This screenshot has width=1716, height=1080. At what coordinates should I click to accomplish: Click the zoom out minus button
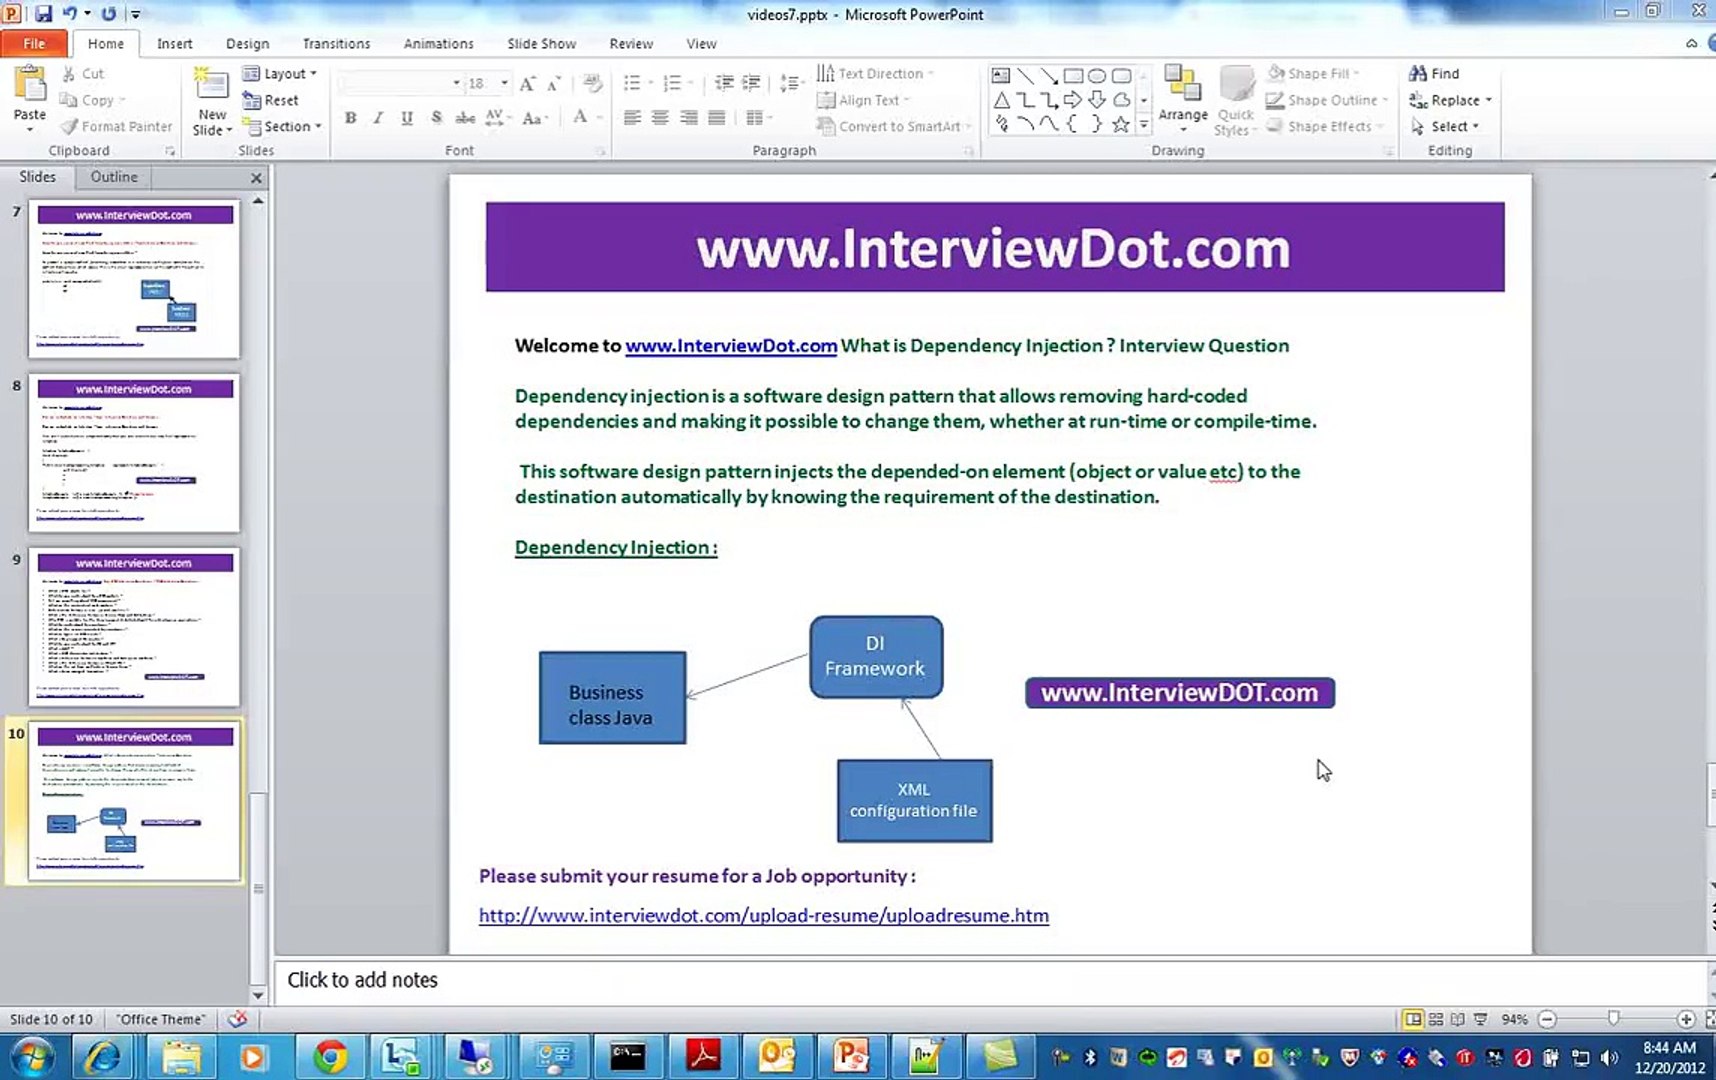(1547, 1019)
